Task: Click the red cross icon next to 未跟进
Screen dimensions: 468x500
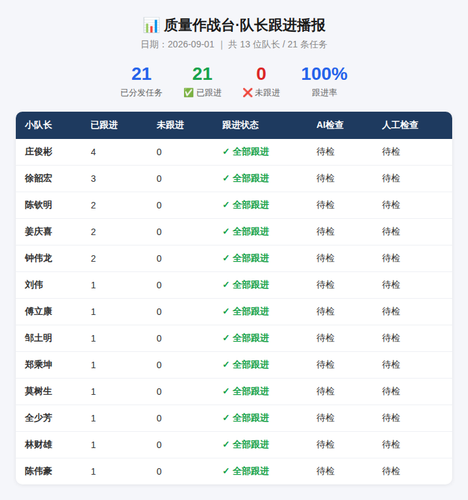Action: [247, 93]
